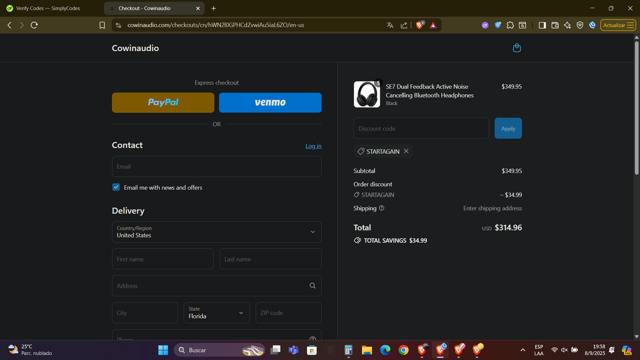
Task: Close the Checkout - Cowinaudio tab
Action: (198, 8)
